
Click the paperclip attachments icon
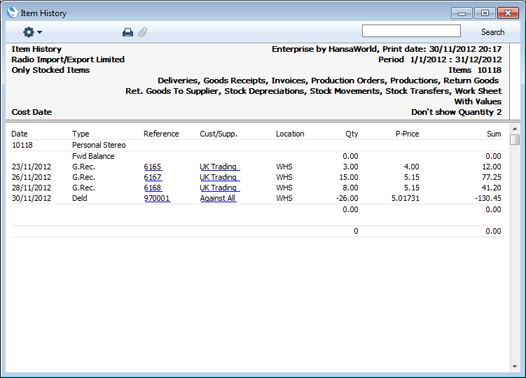[143, 32]
